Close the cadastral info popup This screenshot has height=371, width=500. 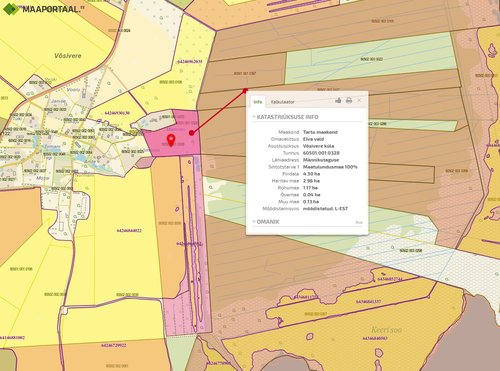pos(359,100)
